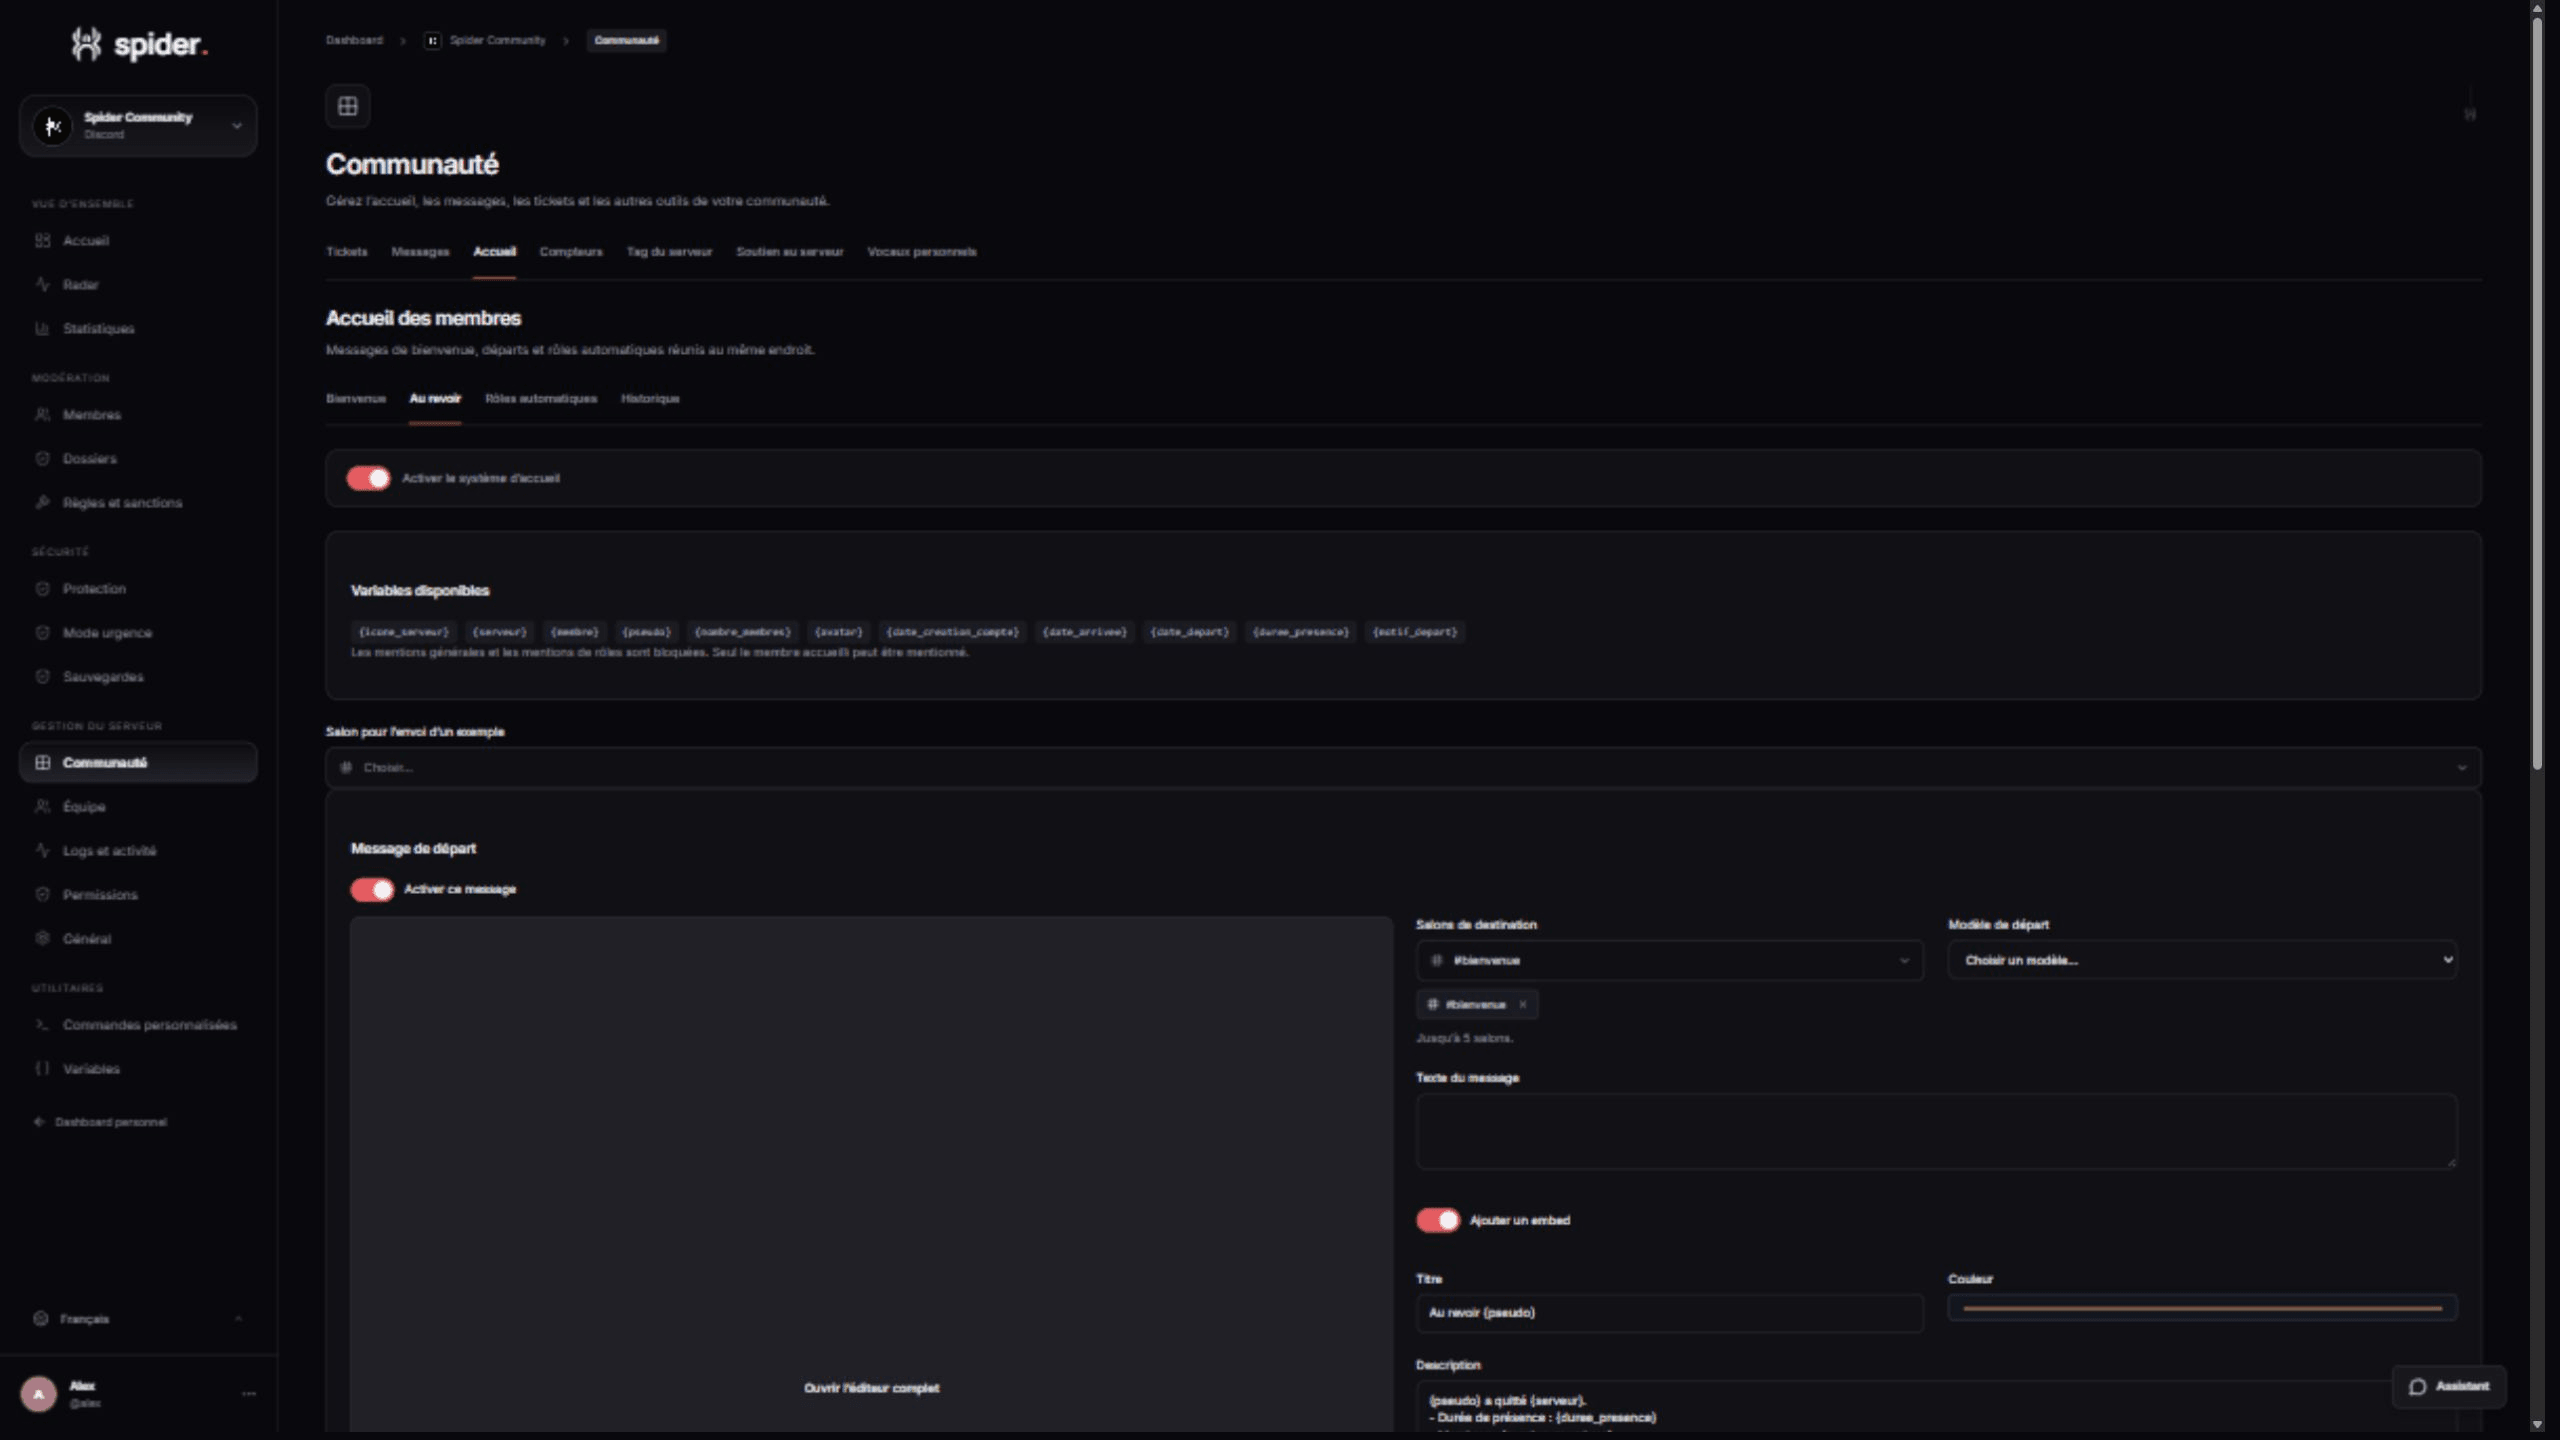Open Variables in the sidebar
The height and width of the screenshot is (1440, 2560).
coord(138,1069)
